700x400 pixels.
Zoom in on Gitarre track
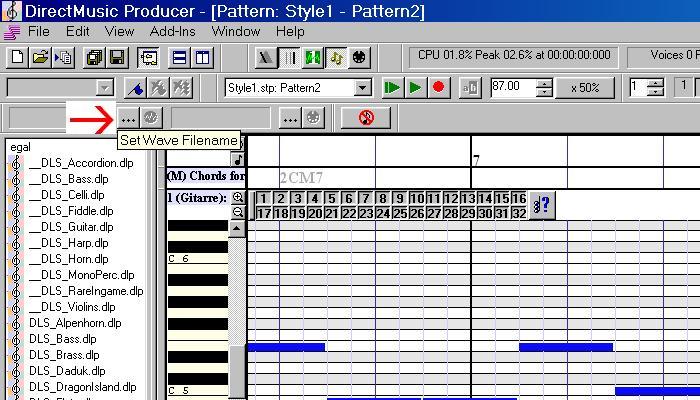[238, 198]
